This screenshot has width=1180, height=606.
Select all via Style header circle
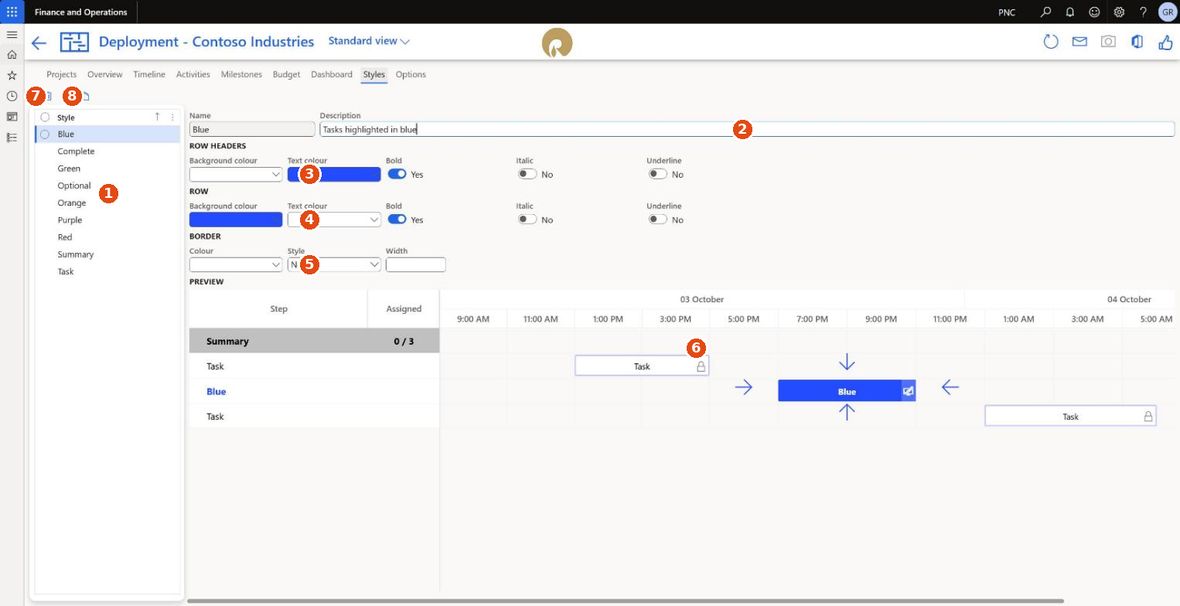click(x=45, y=117)
